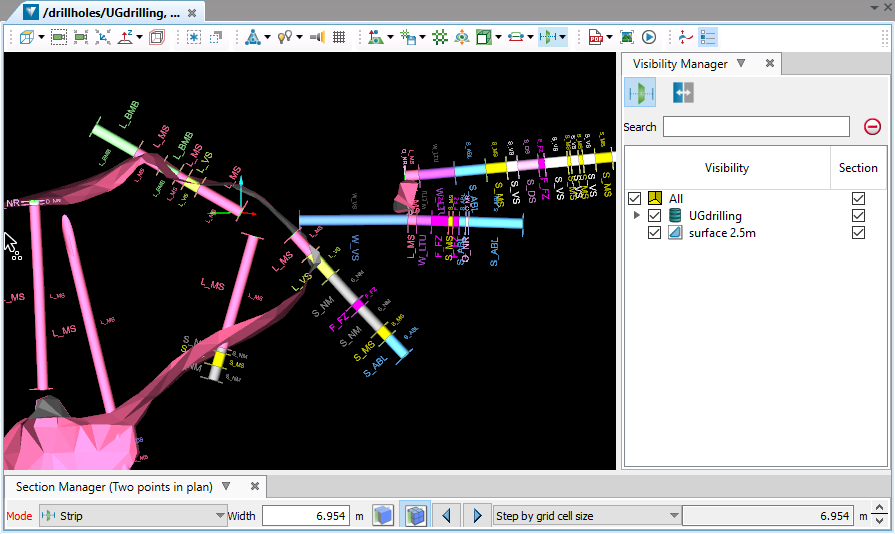Step section forward with right arrow

pyautogui.click(x=477, y=516)
